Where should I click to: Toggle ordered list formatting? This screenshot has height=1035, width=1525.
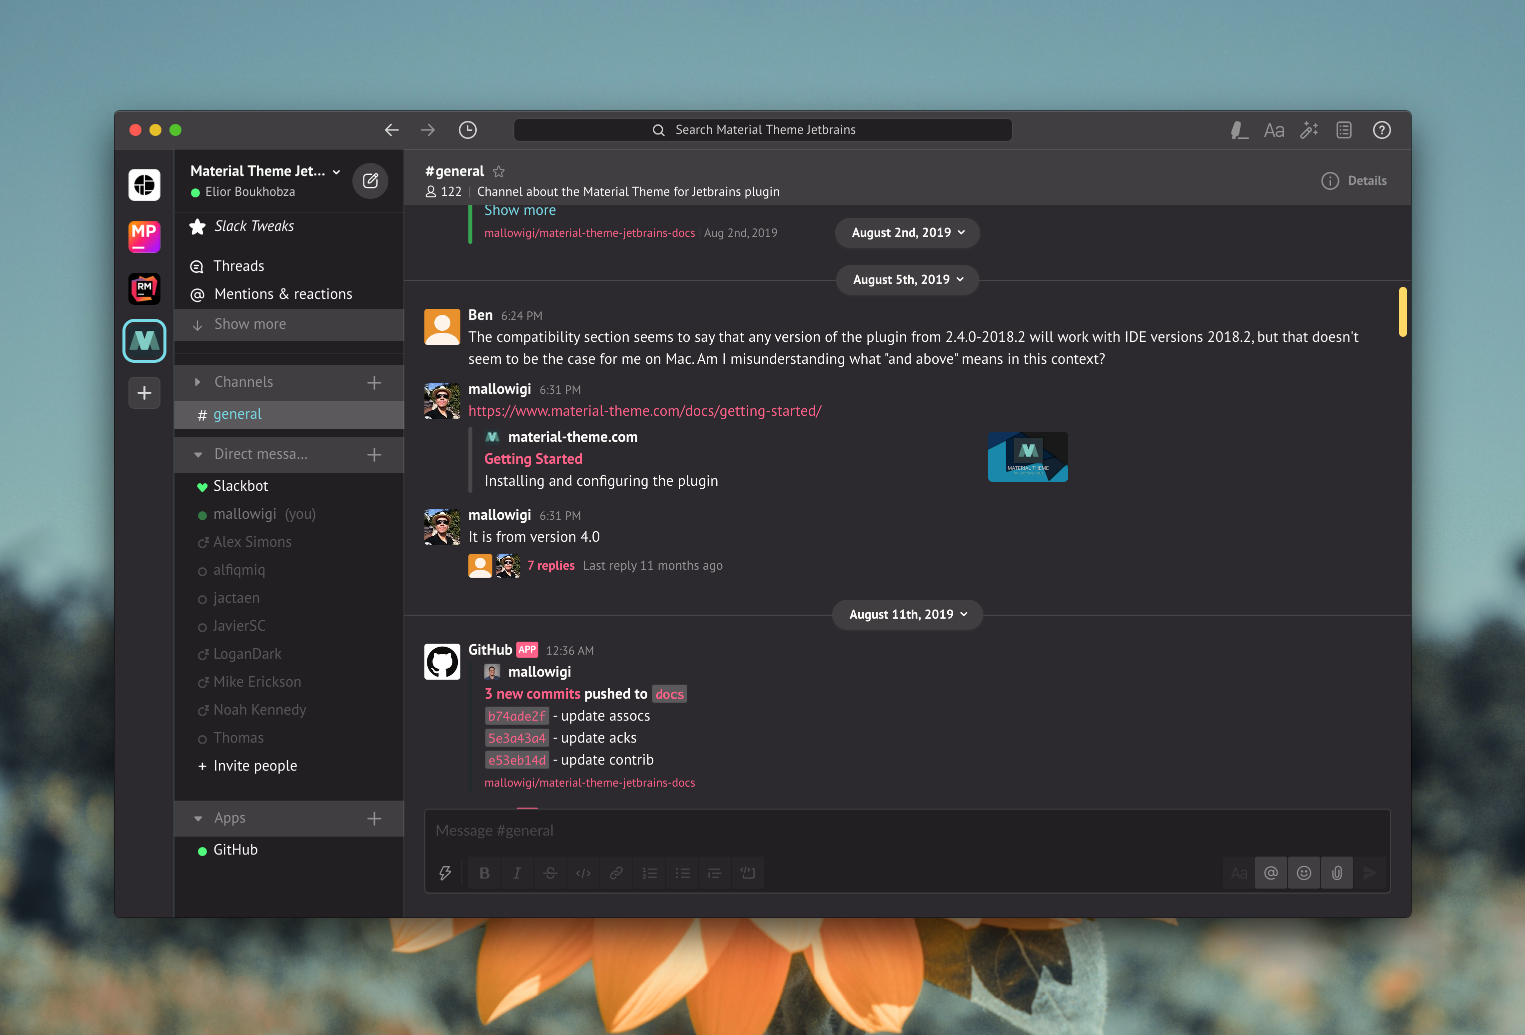coord(649,873)
